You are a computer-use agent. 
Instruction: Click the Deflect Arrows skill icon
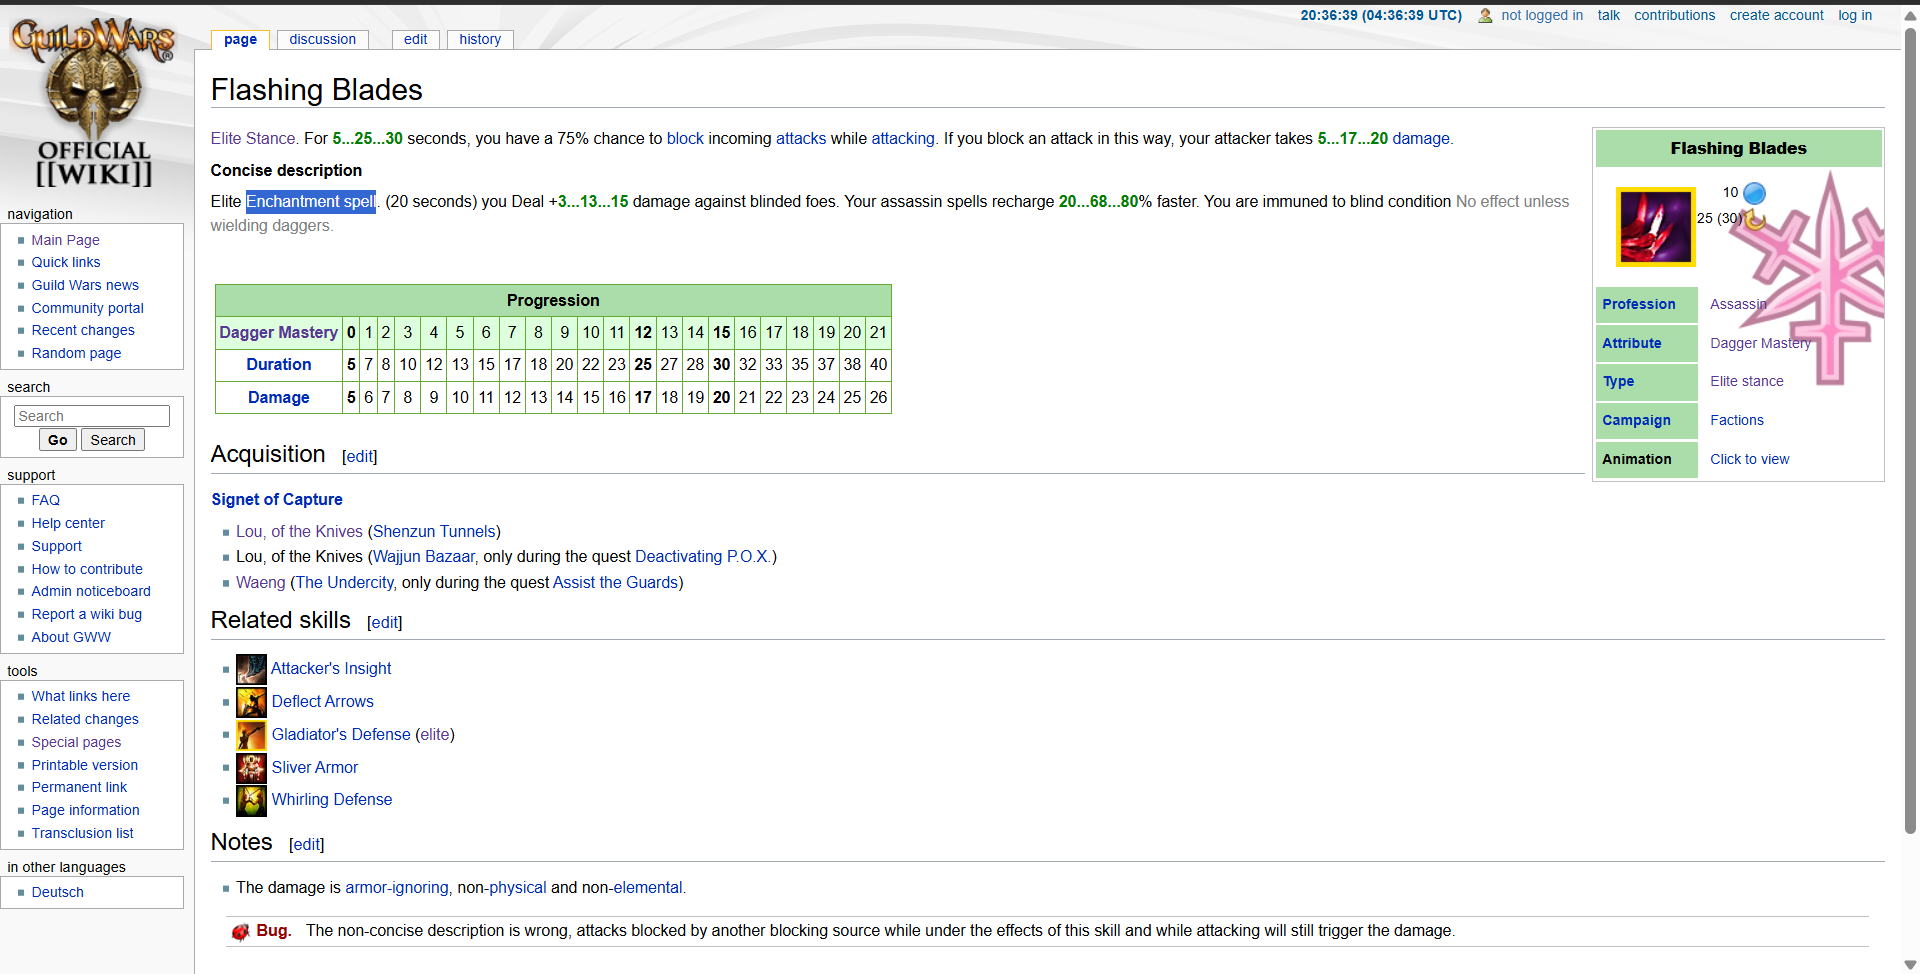coord(251,702)
